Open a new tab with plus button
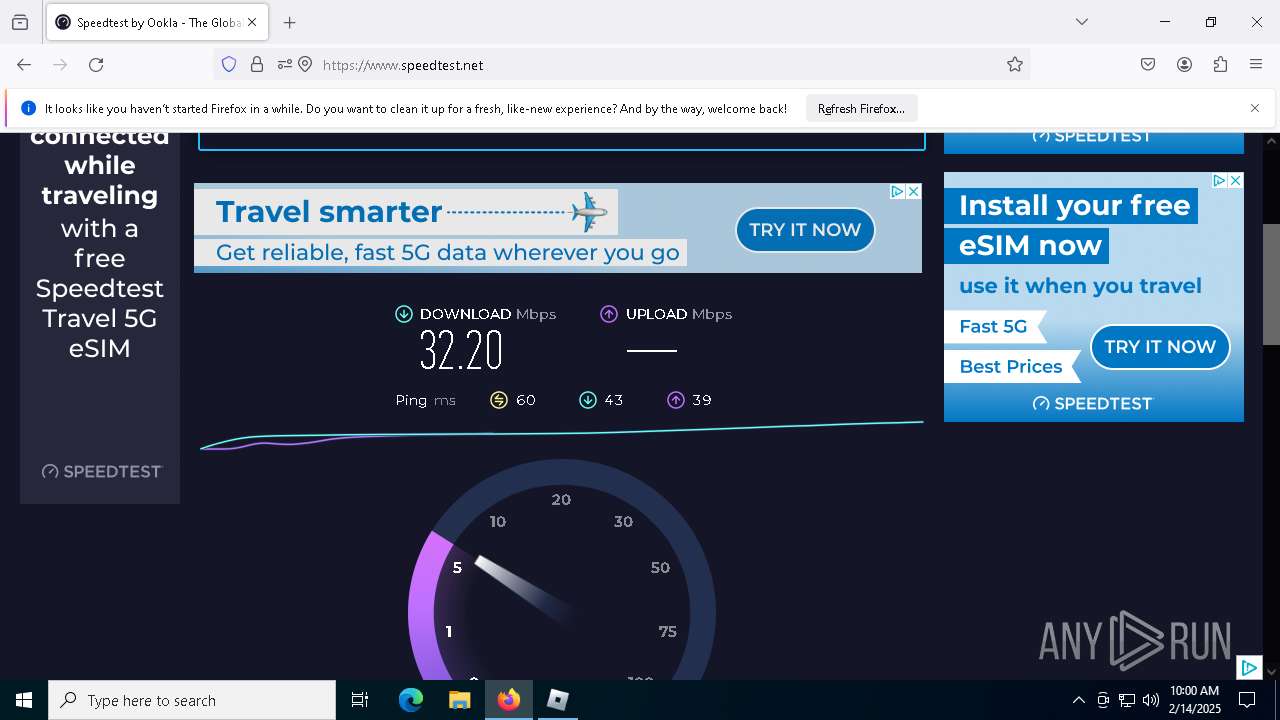The height and width of the screenshot is (720, 1280). coord(290,22)
